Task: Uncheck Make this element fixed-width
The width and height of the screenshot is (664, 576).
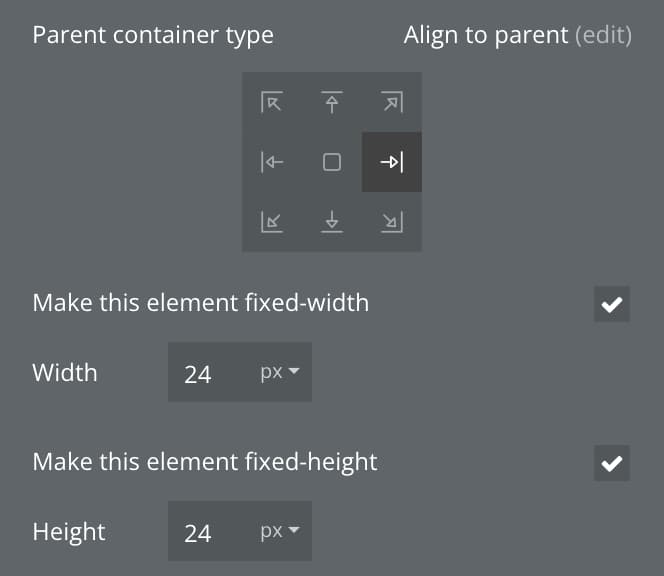Action: pos(611,304)
